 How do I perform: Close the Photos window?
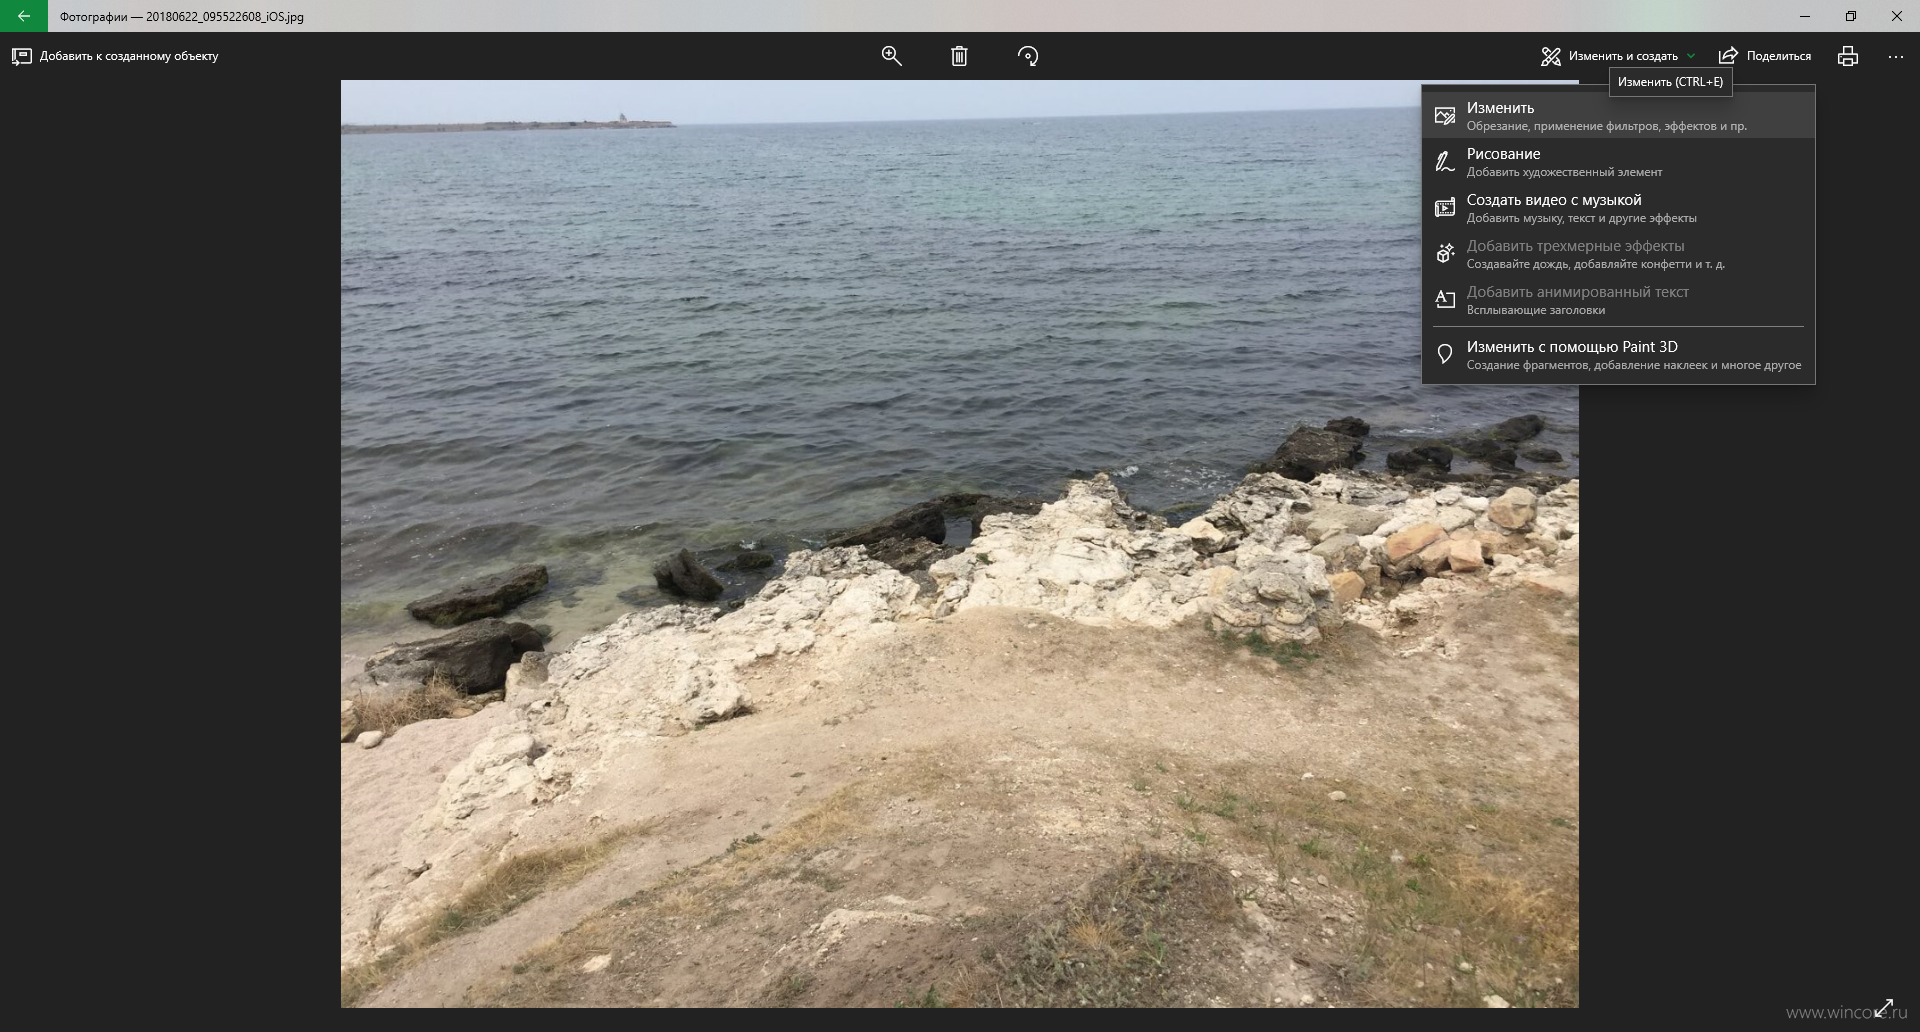click(1897, 16)
